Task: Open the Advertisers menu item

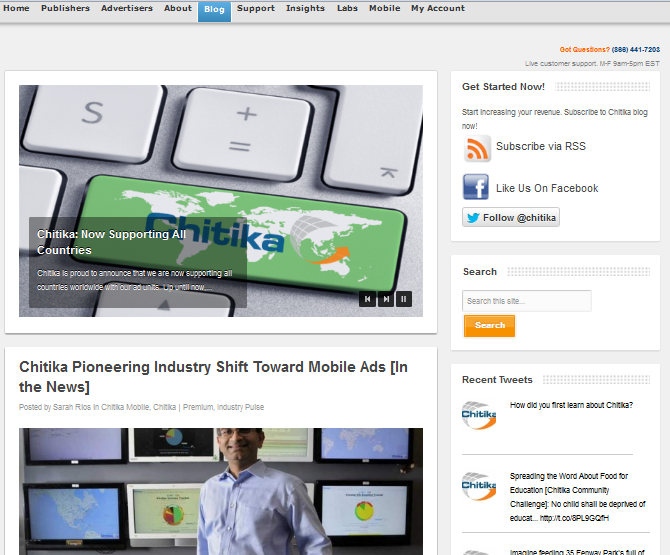Action: (x=127, y=9)
